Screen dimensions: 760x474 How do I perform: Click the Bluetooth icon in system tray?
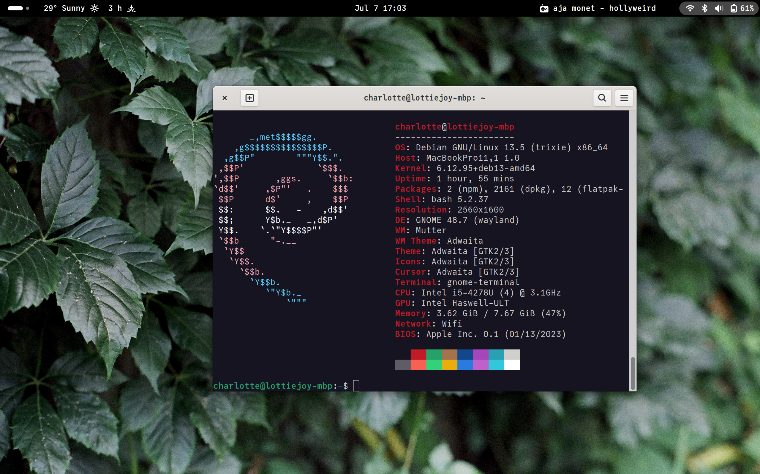pos(704,8)
